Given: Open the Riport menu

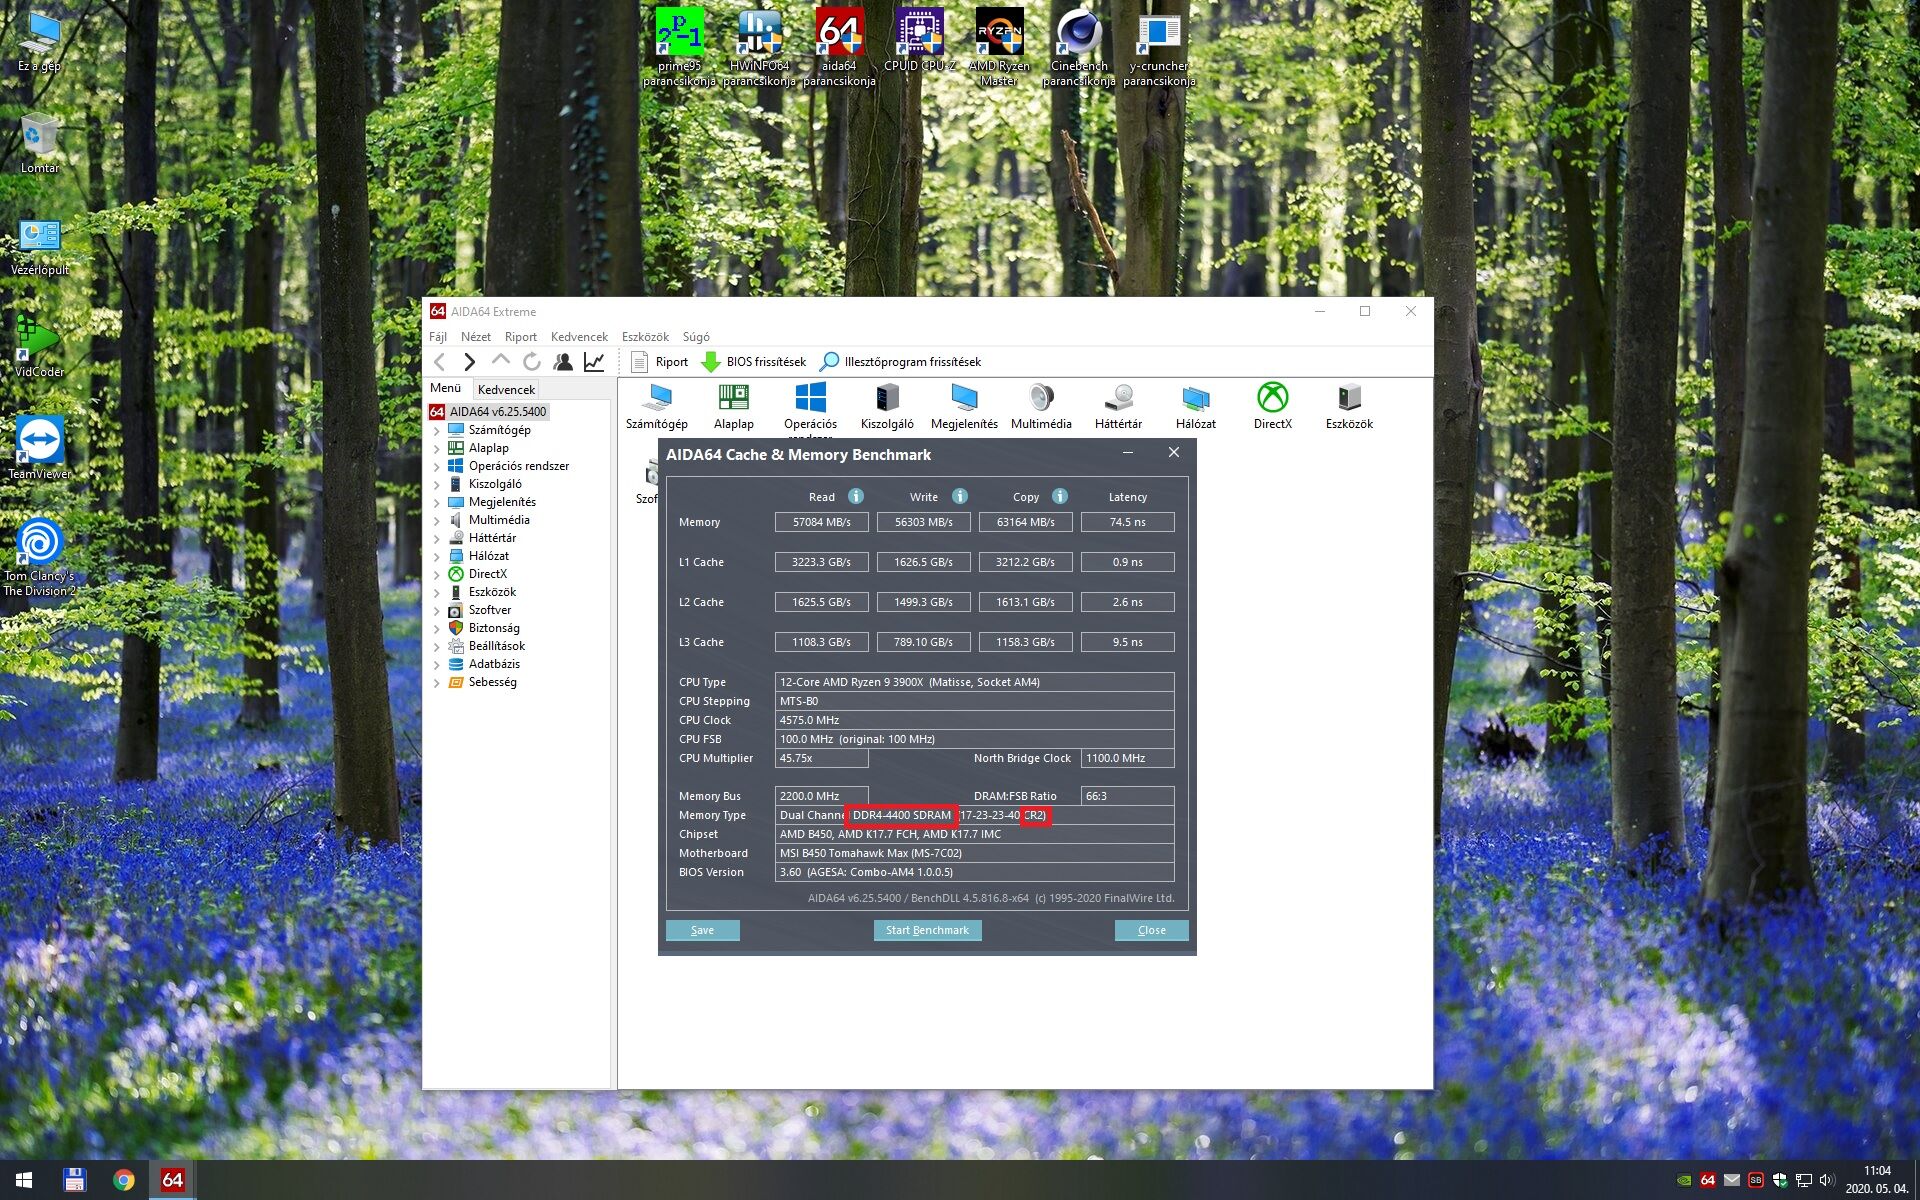Looking at the screenshot, I should click(521, 337).
